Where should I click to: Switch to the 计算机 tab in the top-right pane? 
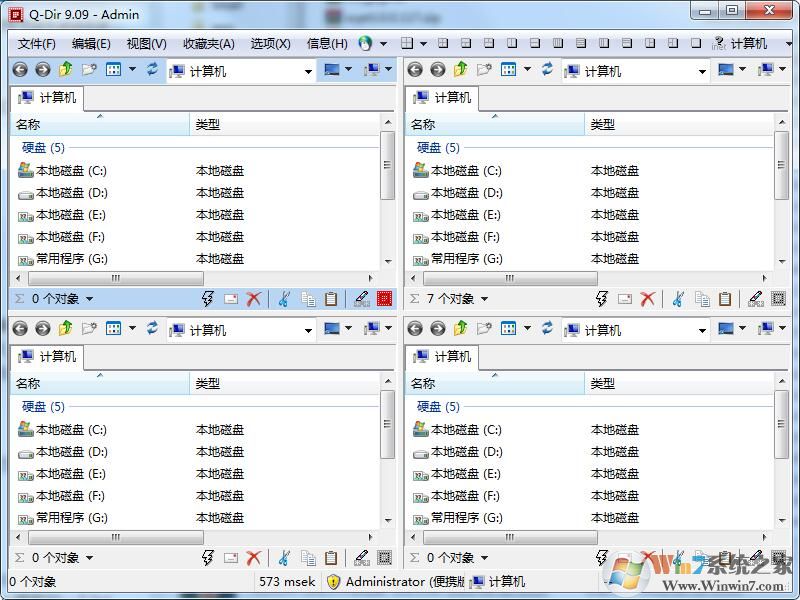point(444,97)
